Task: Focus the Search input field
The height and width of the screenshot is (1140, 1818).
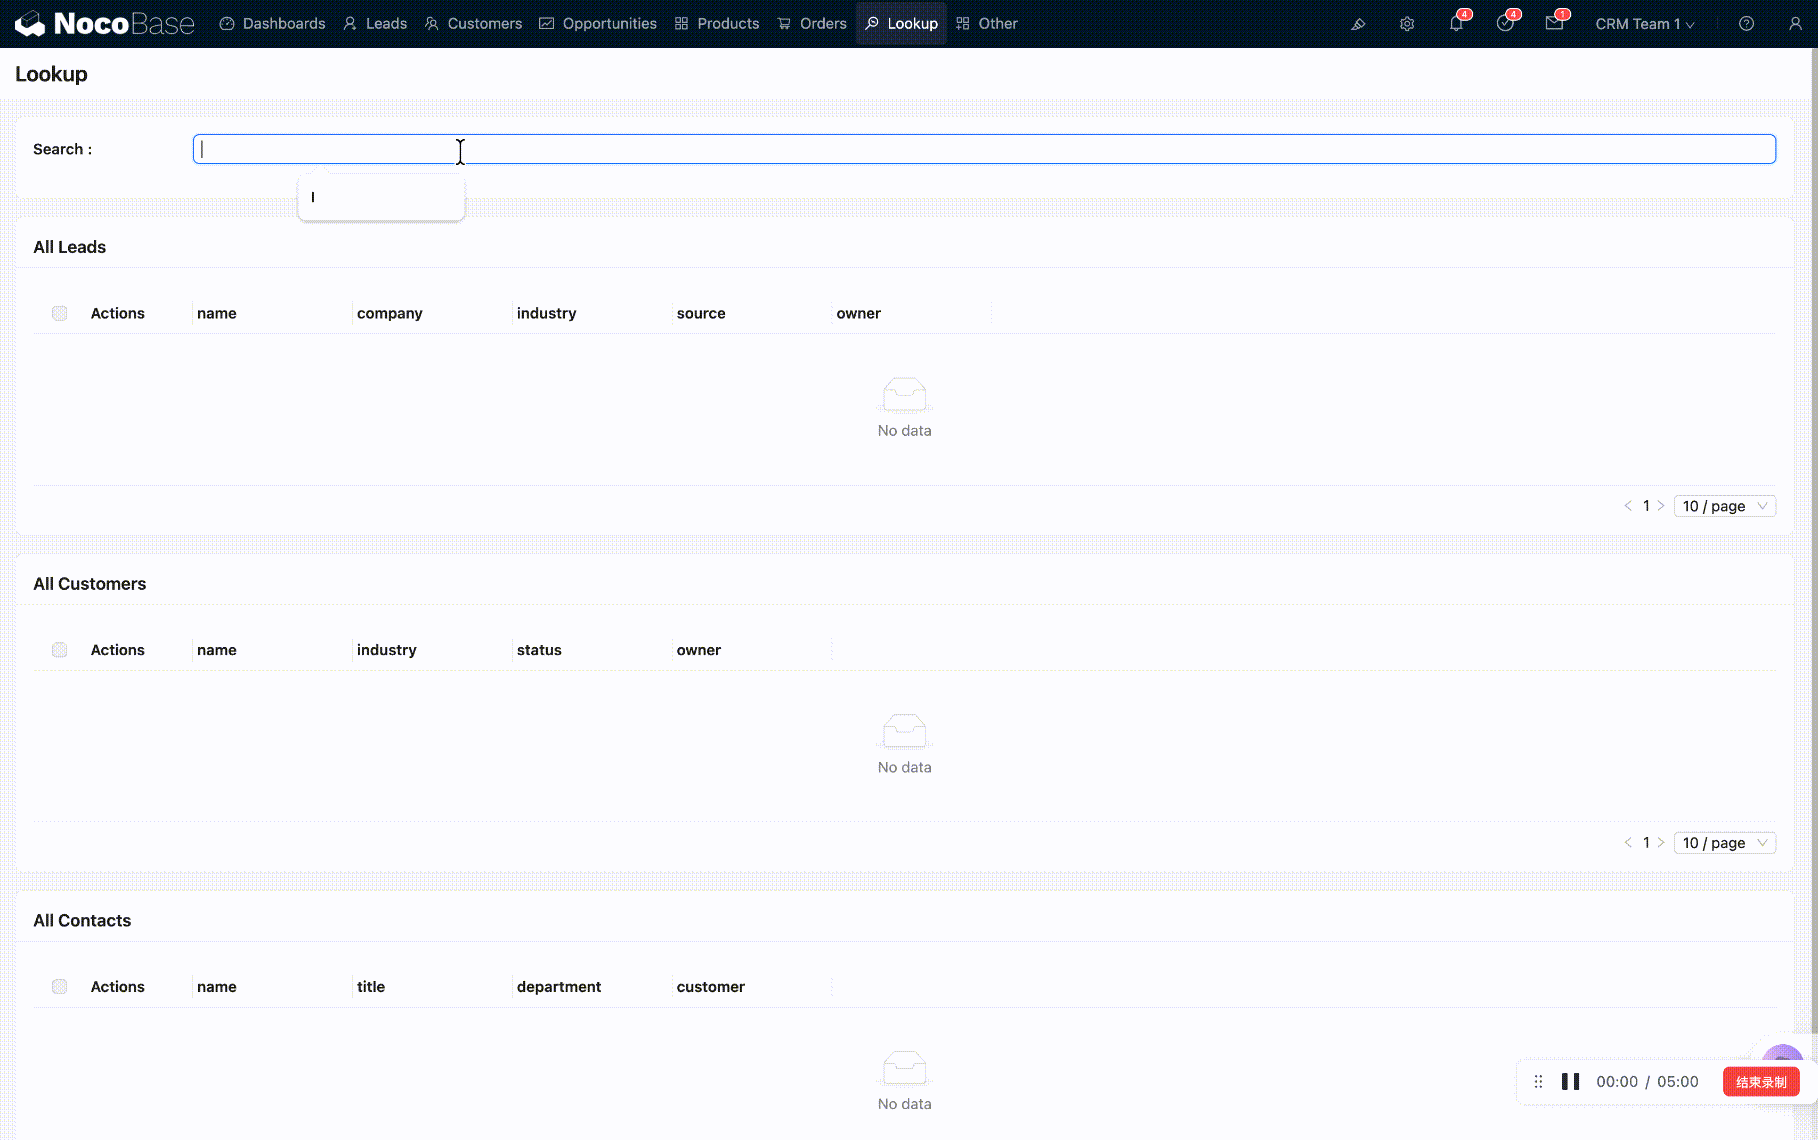Action: click(984, 149)
